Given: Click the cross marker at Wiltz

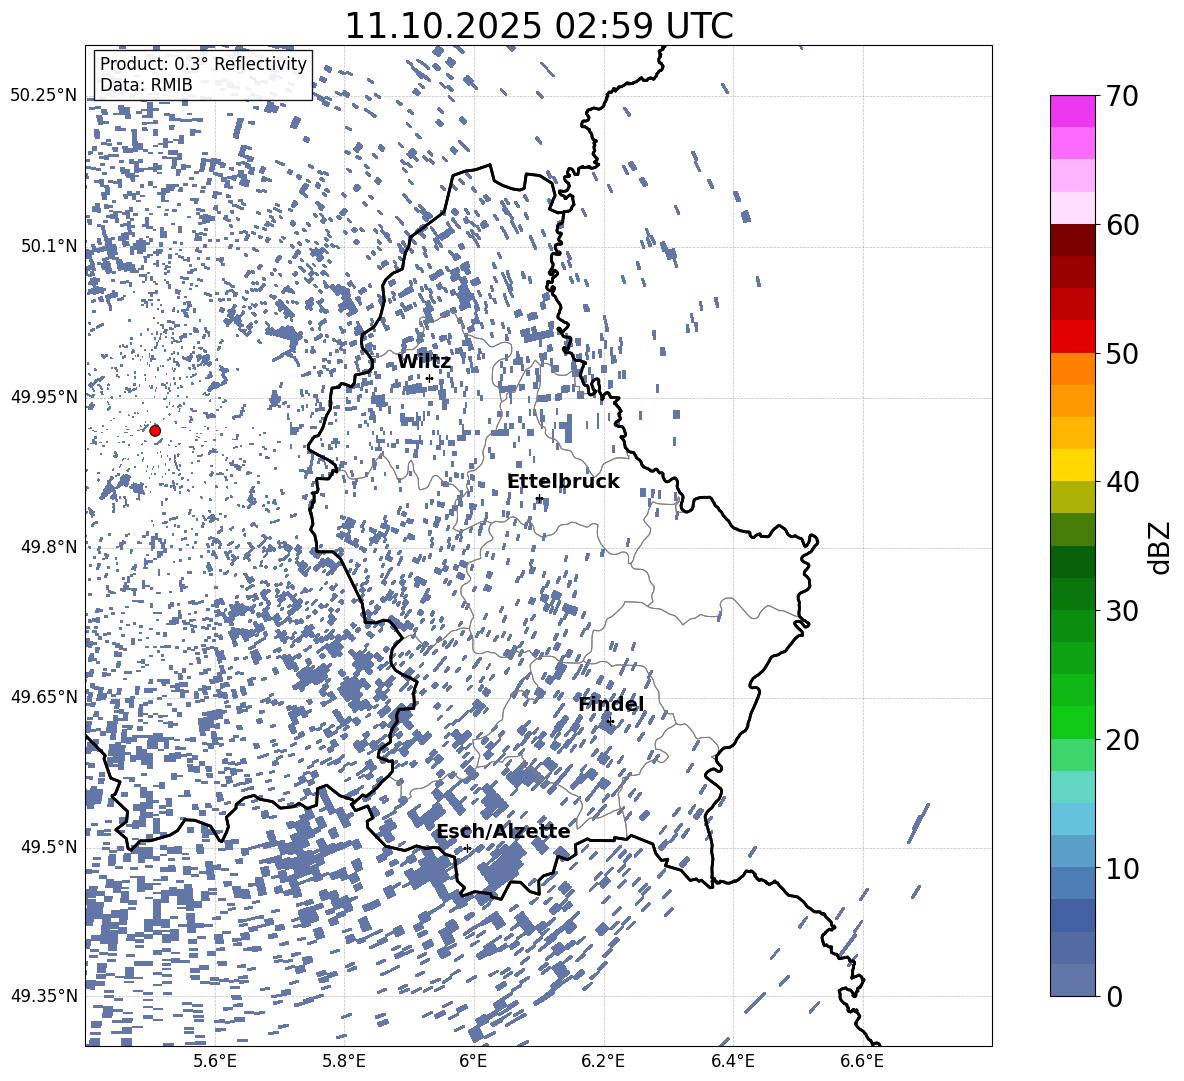Looking at the screenshot, I should (430, 379).
